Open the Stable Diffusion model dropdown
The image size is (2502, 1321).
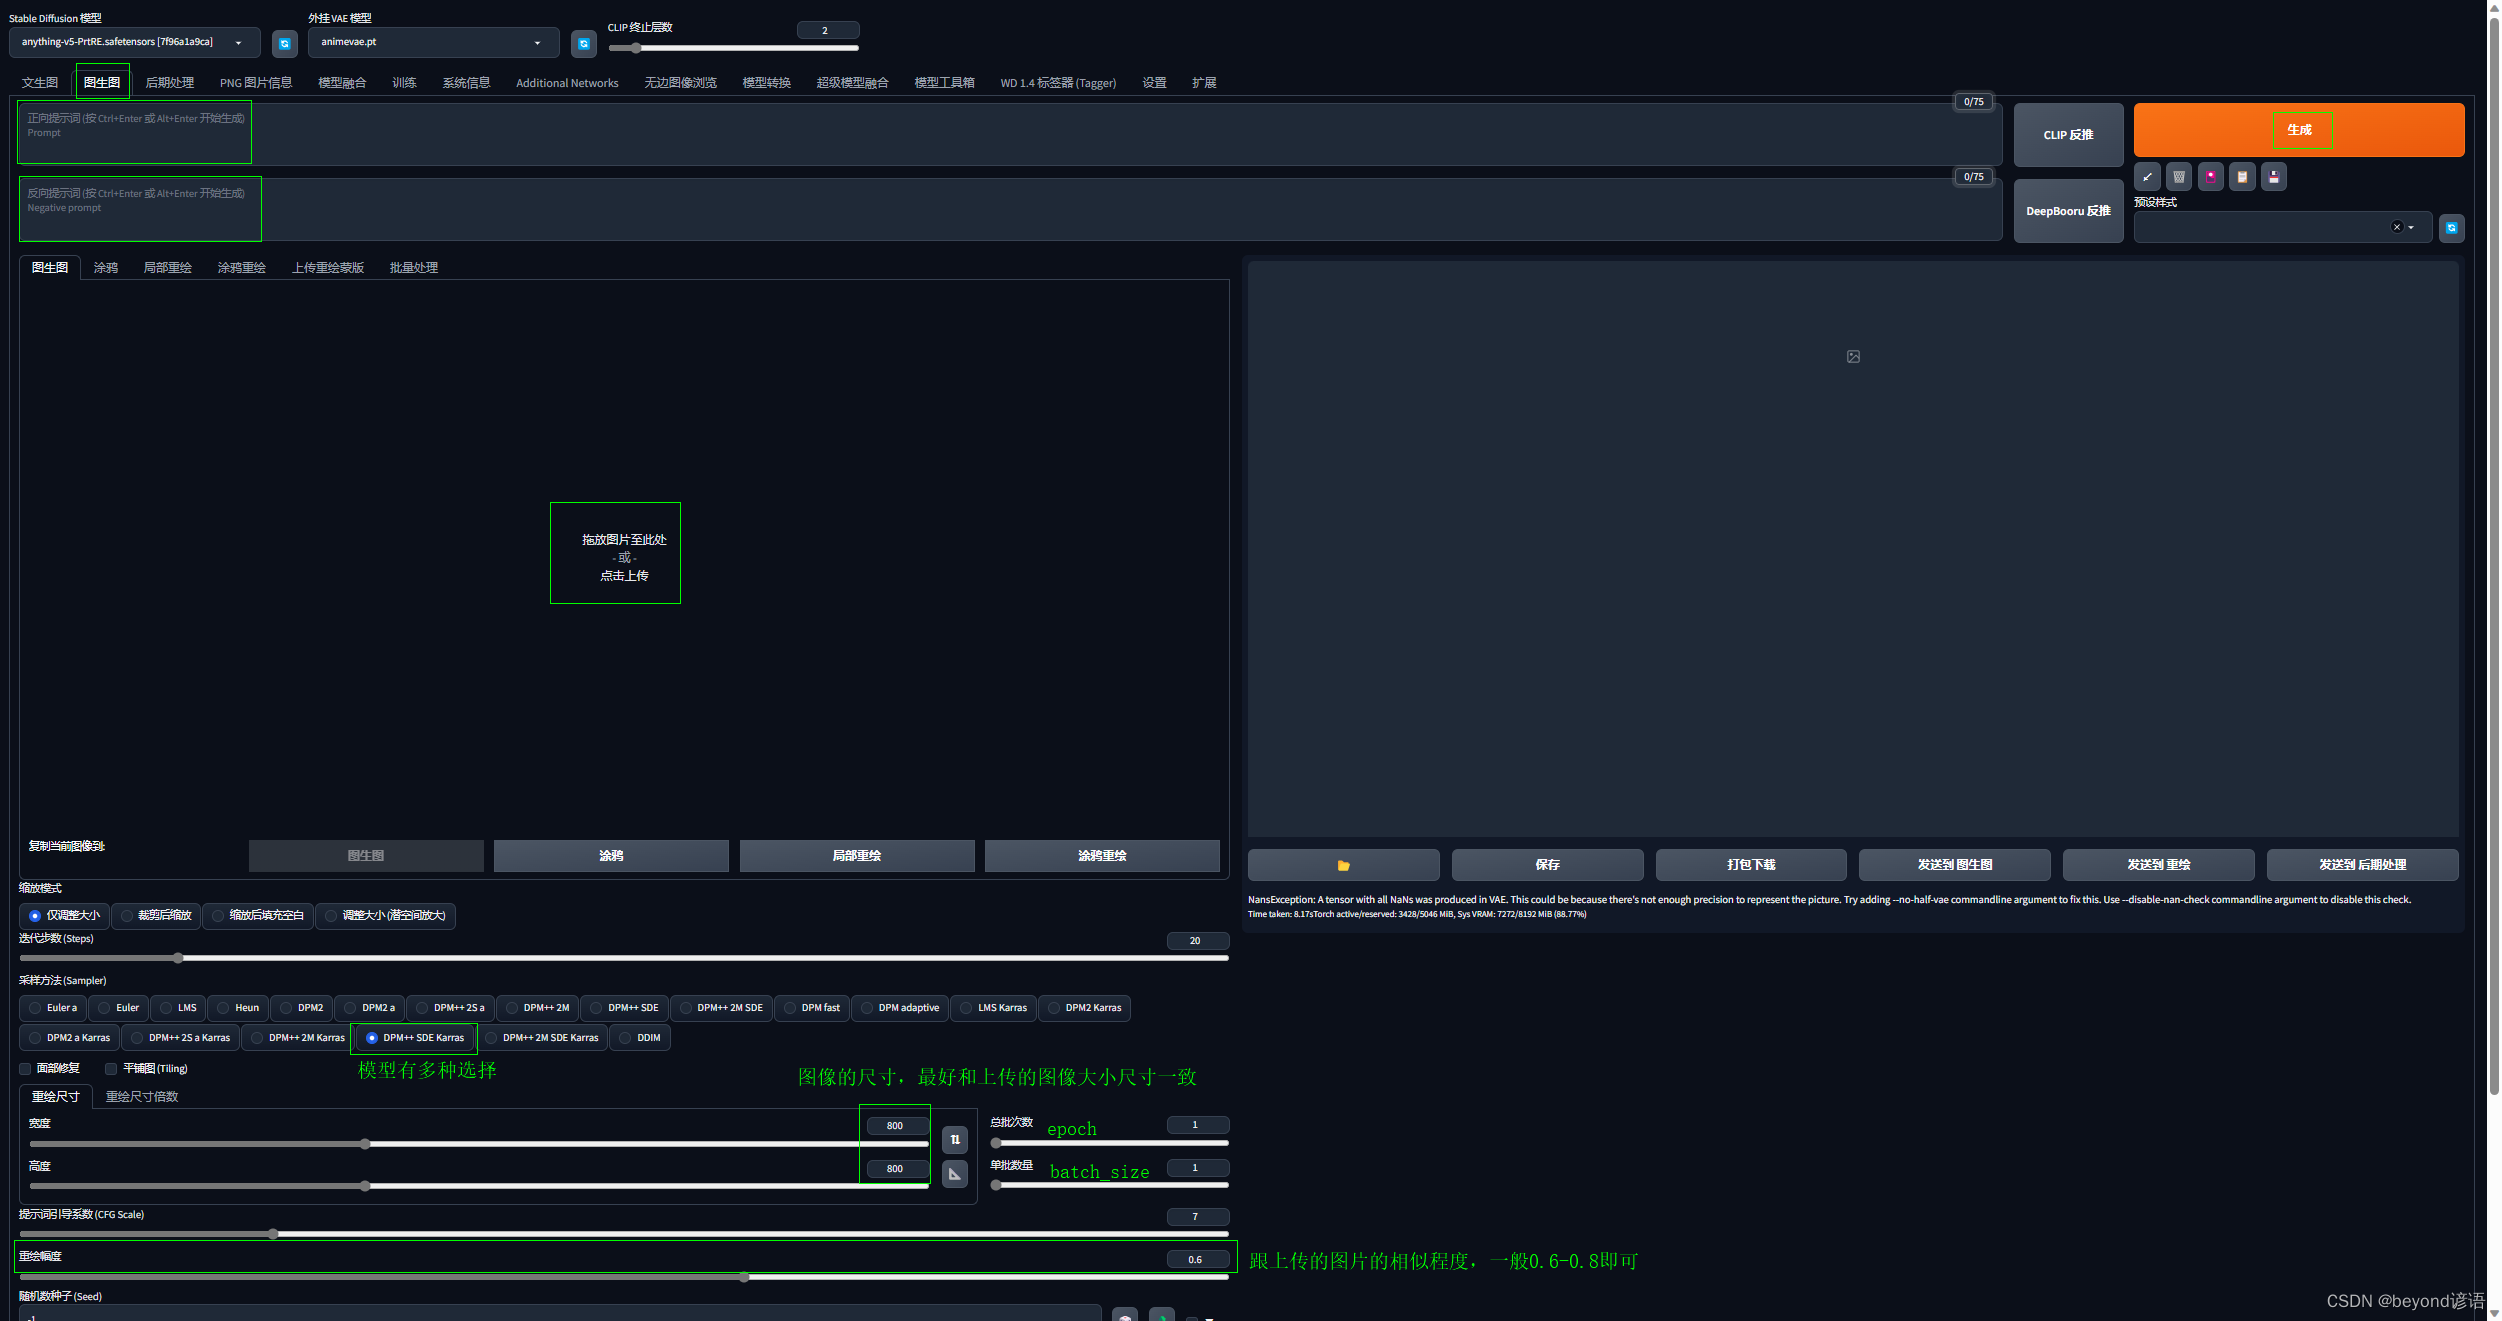(x=134, y=43)
